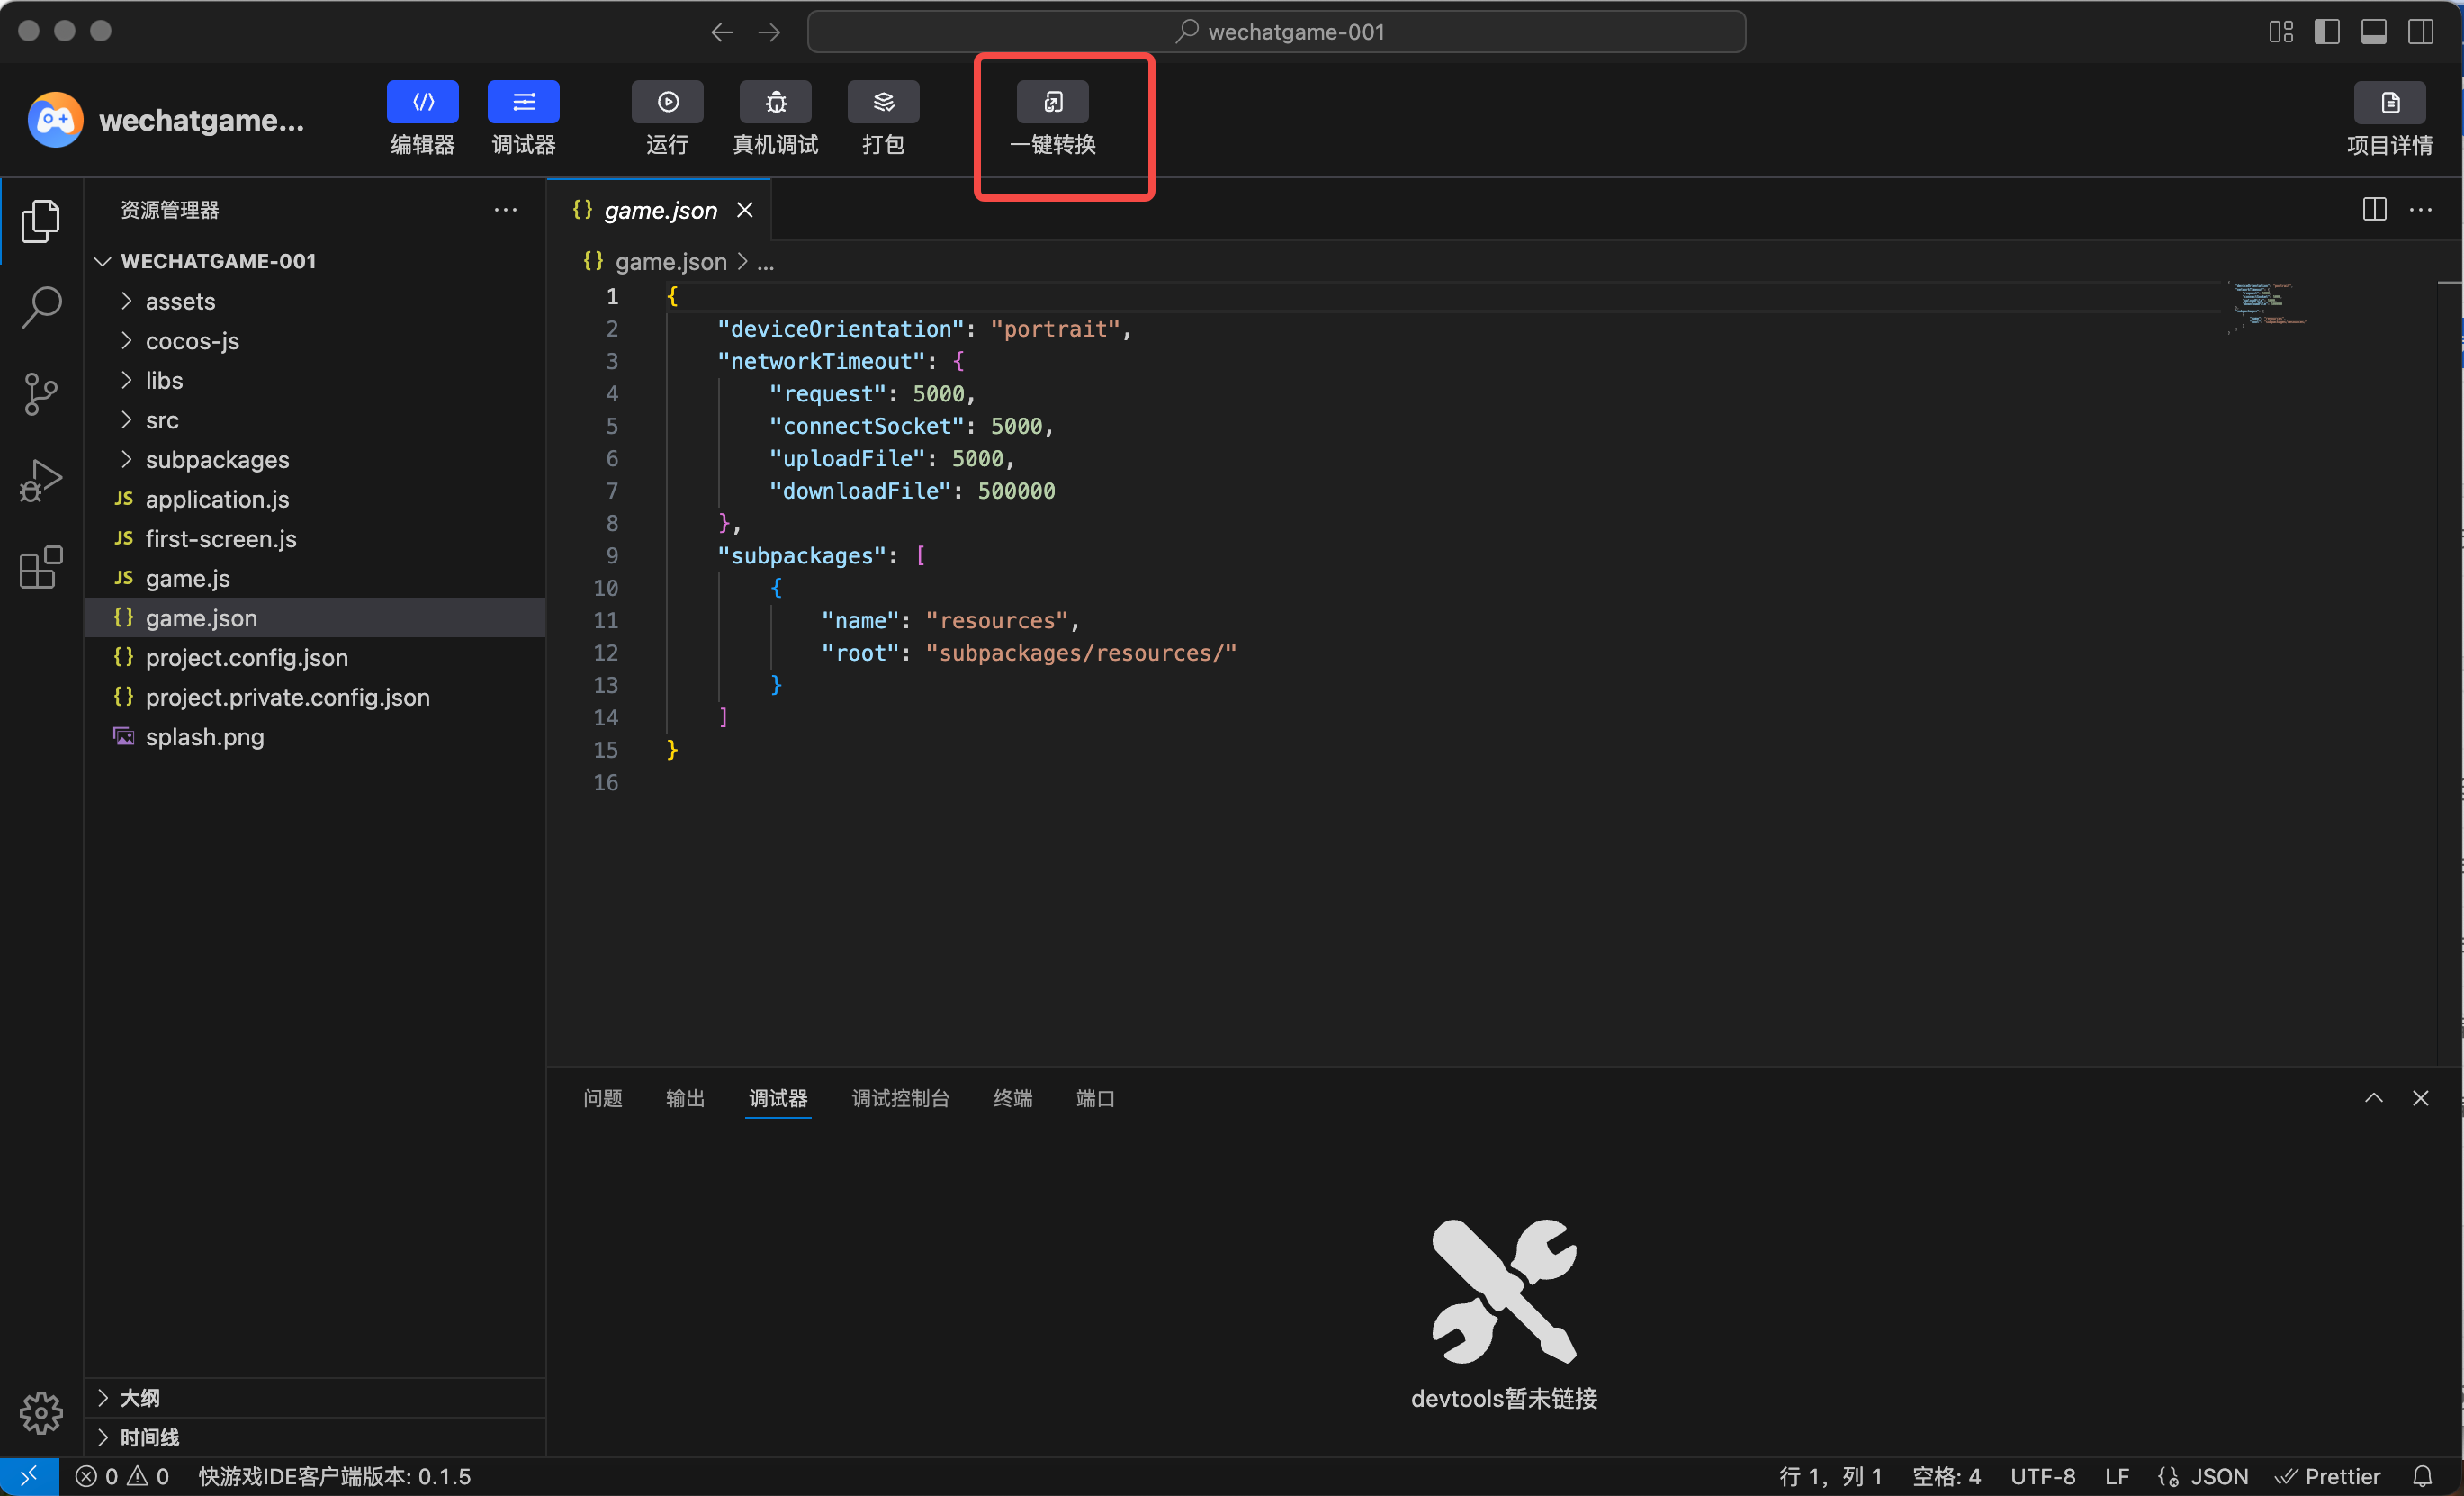Switch to the 输出 output tab
This screenshot has height=1496, width=2464.
click(x=685, y=1098)
